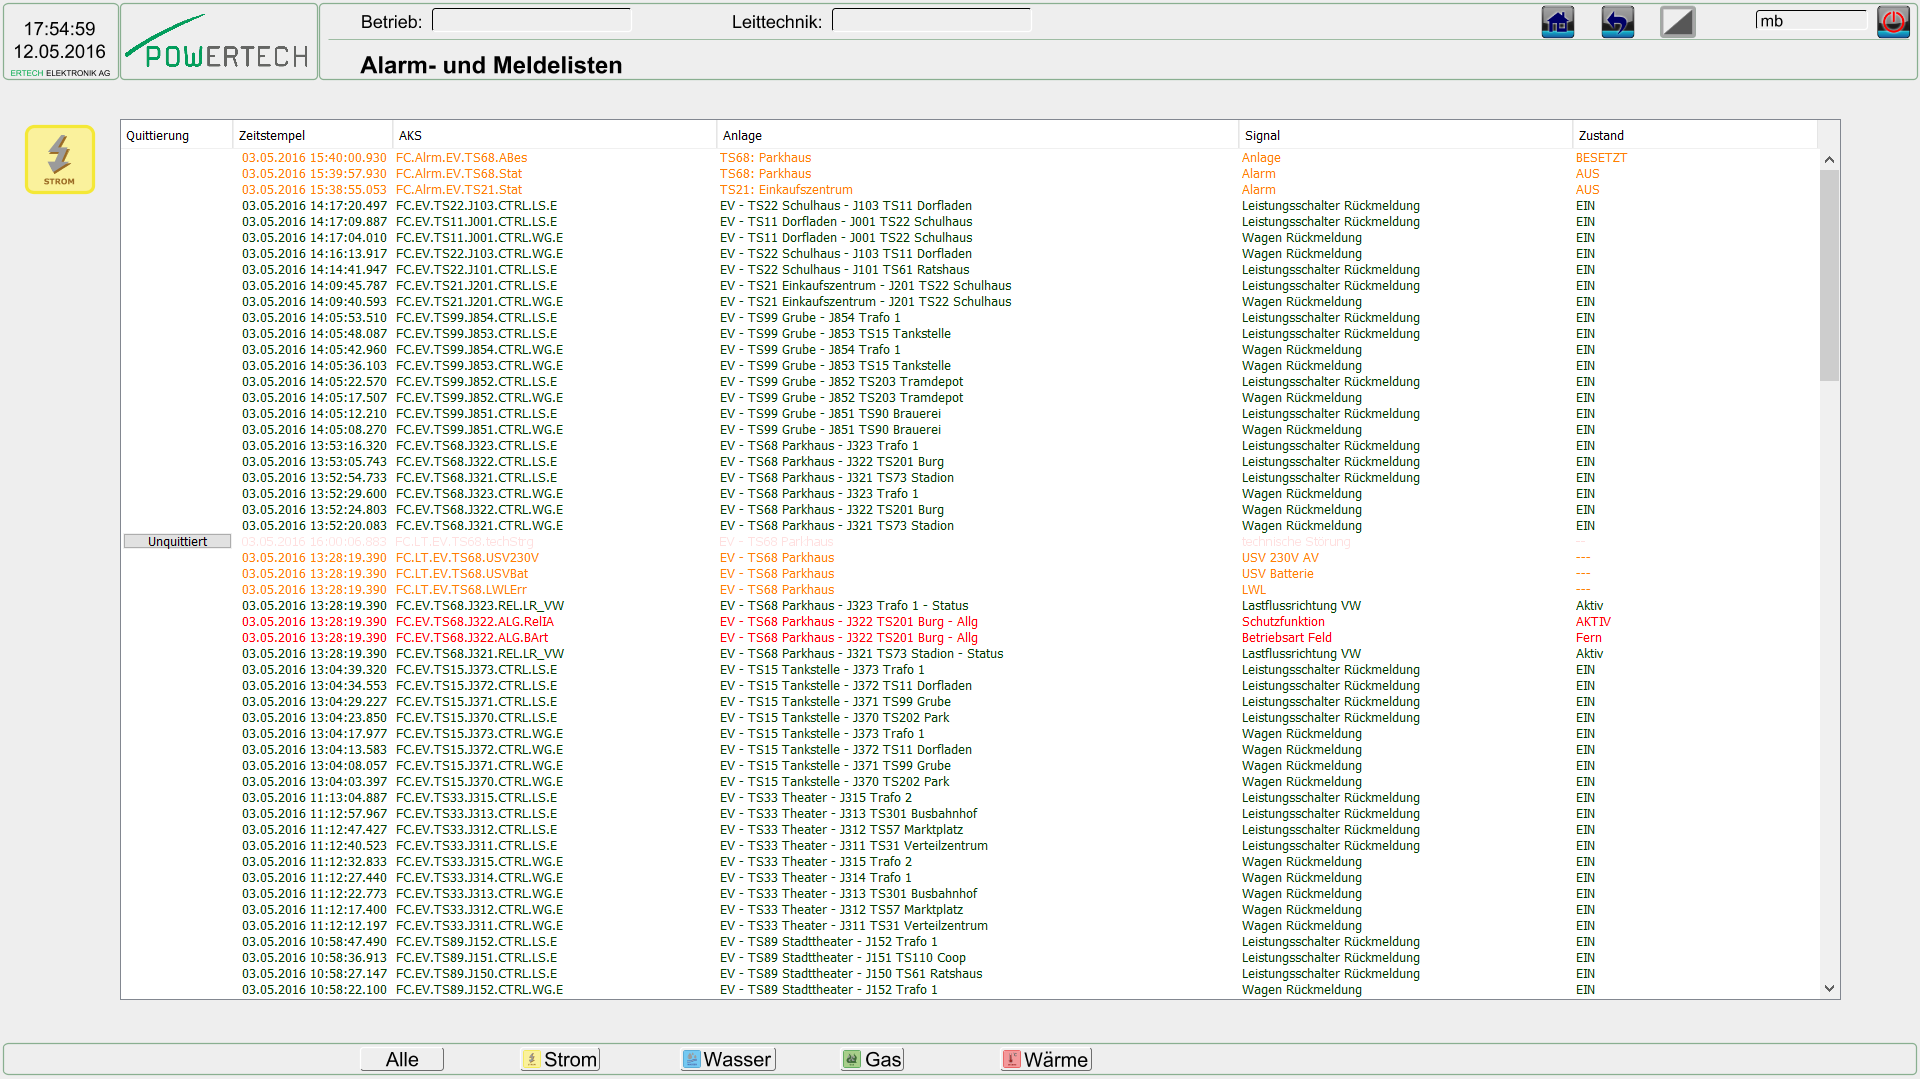Sort by the Zeitstempel column header
Viewport: 1920px width, 1080px height.
pyautogui.click(x=313, y=136)
